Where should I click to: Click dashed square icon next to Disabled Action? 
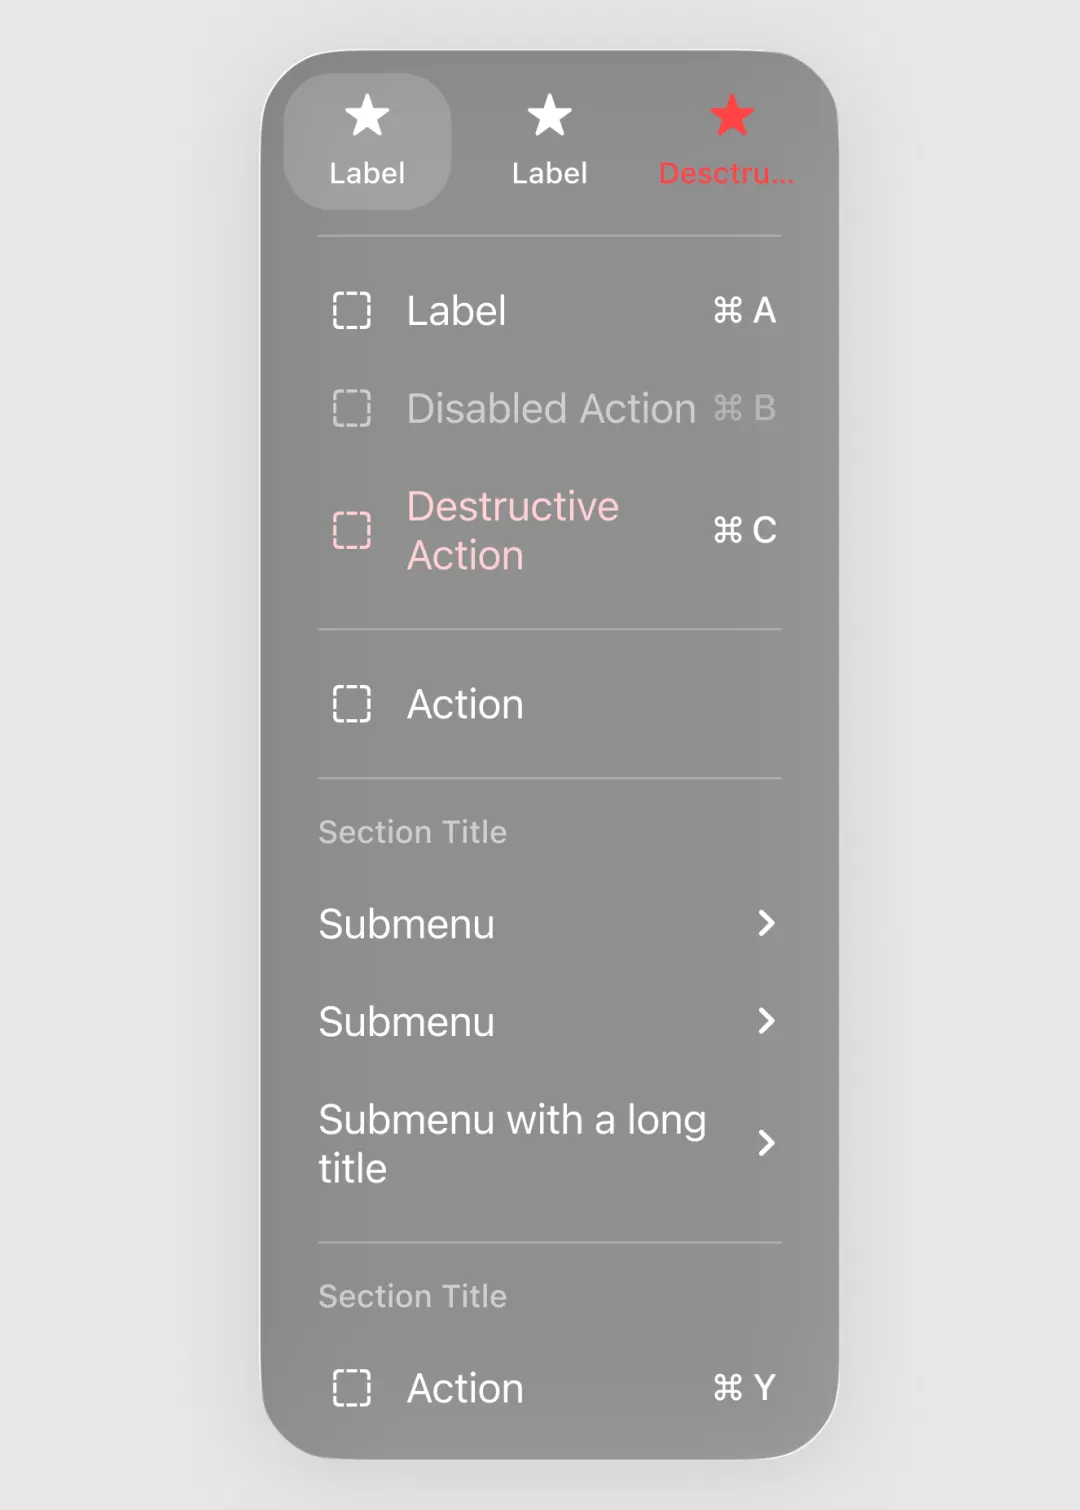(352, 408)
